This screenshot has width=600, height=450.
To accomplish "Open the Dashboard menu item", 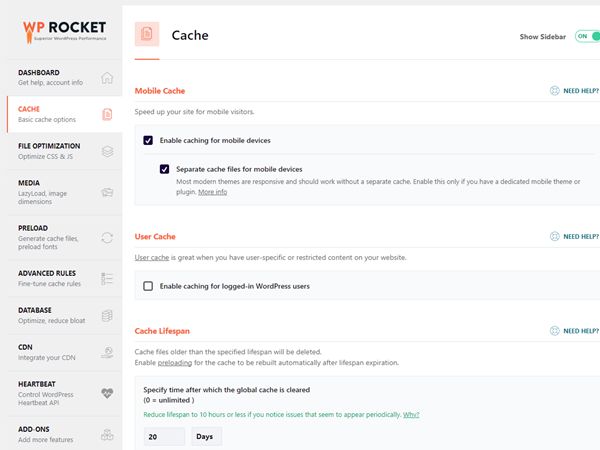I will (x=64, y=78).
